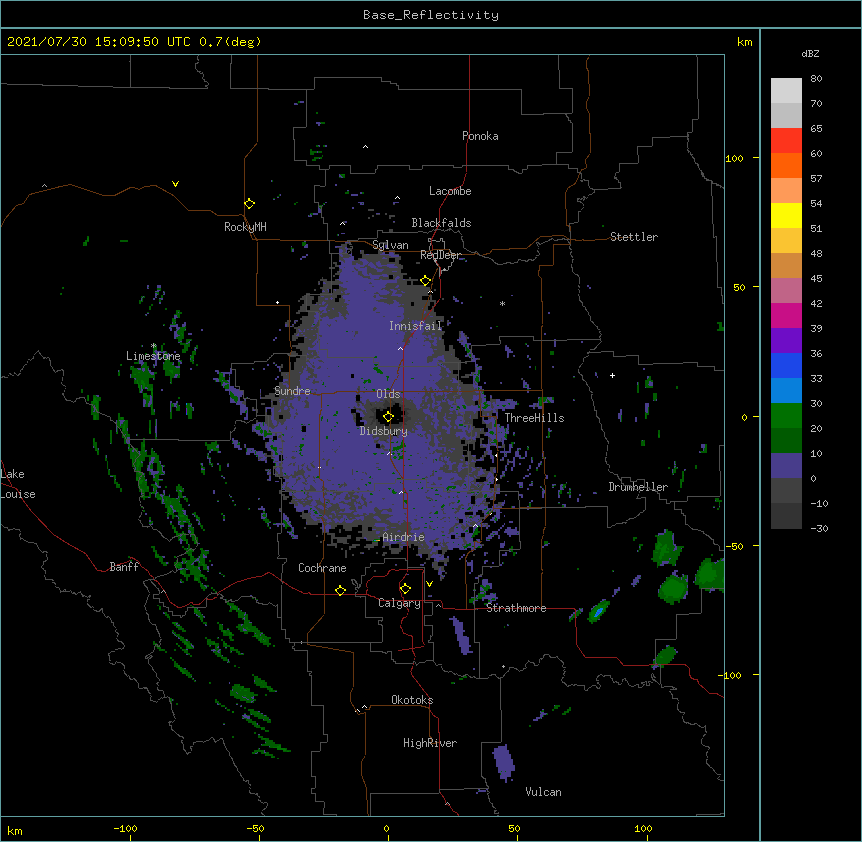Click the purple echo patch north of Vulcan
The width and height of the screenshot is (862, 842).
pyautogui.click(x=504, y=763)
